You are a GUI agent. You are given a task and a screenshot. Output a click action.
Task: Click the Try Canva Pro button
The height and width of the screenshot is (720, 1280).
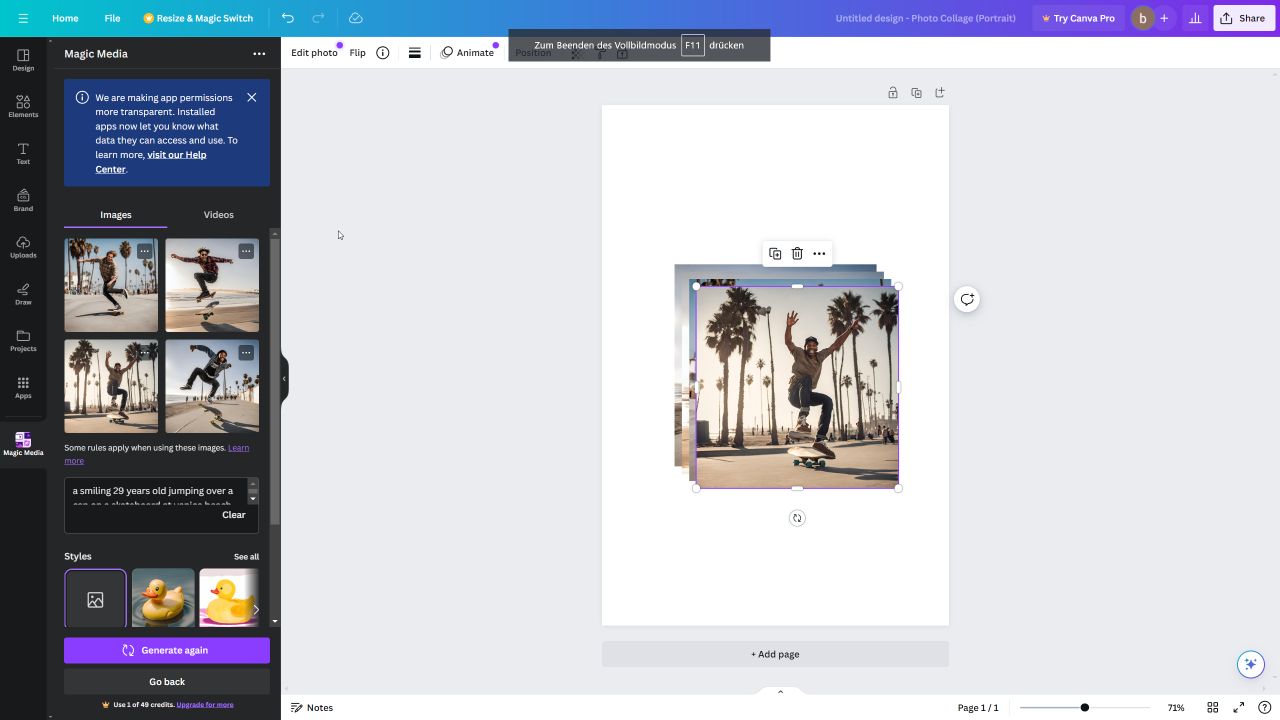coord(1078,18)
